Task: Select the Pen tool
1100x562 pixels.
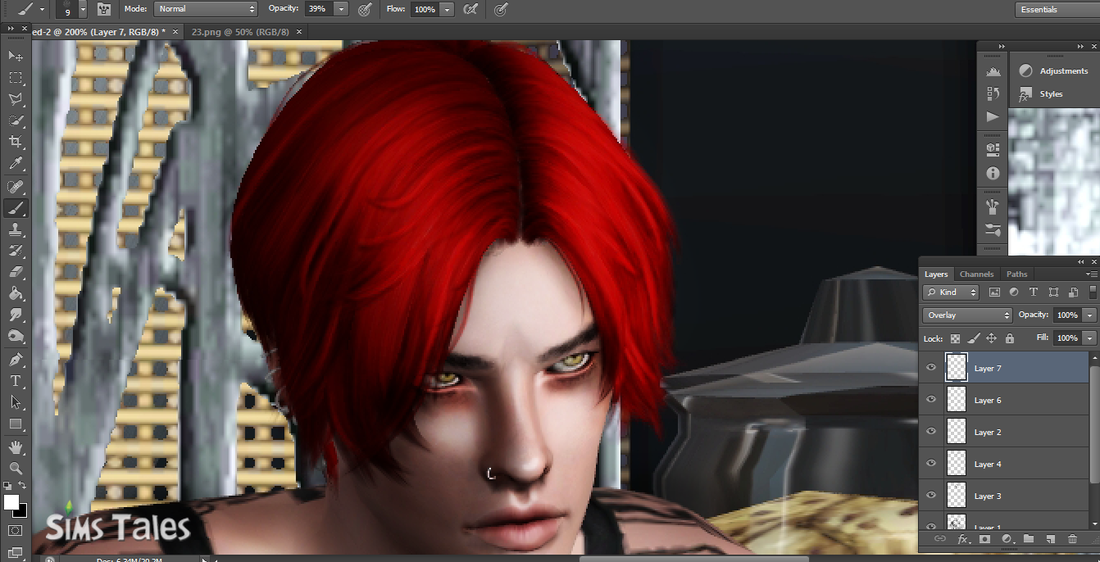Action: pos(15,360)
